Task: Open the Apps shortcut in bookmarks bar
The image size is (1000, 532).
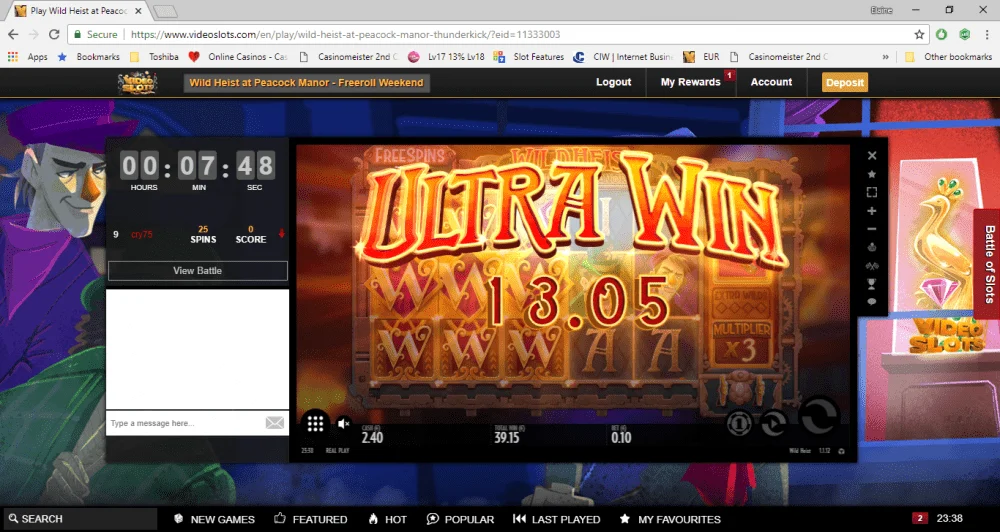Action: (27, 57)
